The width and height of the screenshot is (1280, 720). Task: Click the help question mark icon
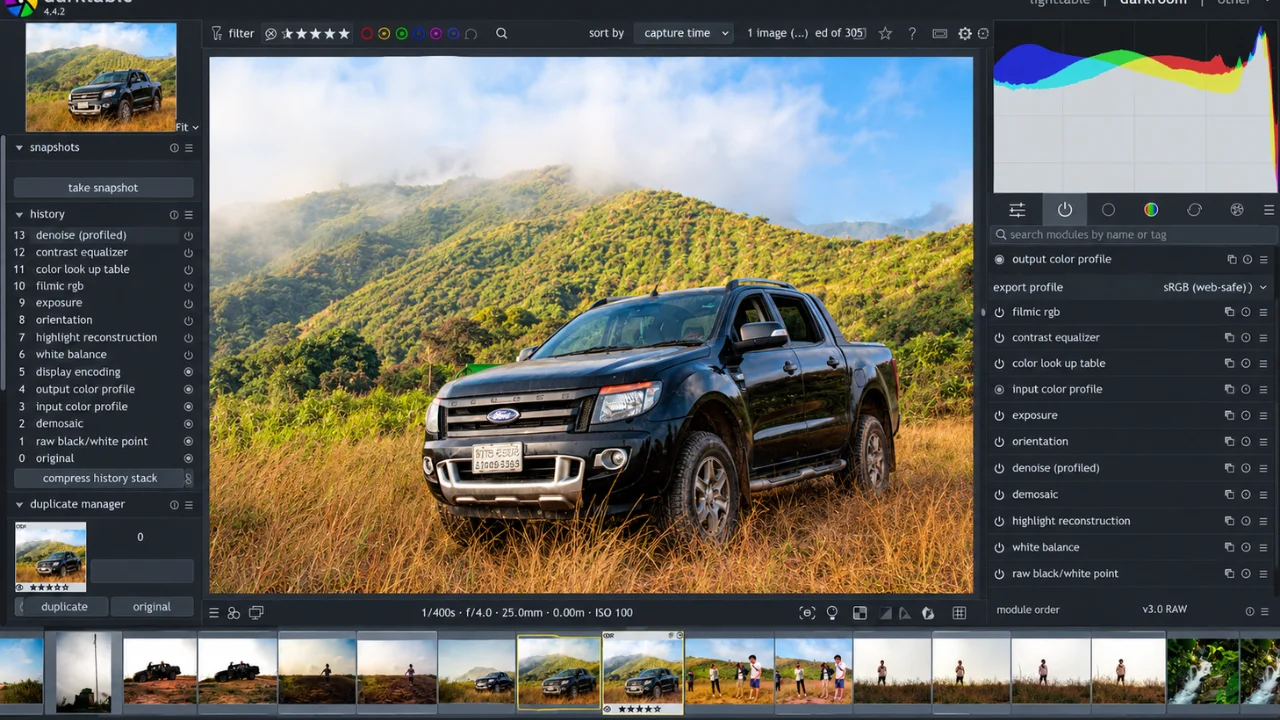(912, 33)
